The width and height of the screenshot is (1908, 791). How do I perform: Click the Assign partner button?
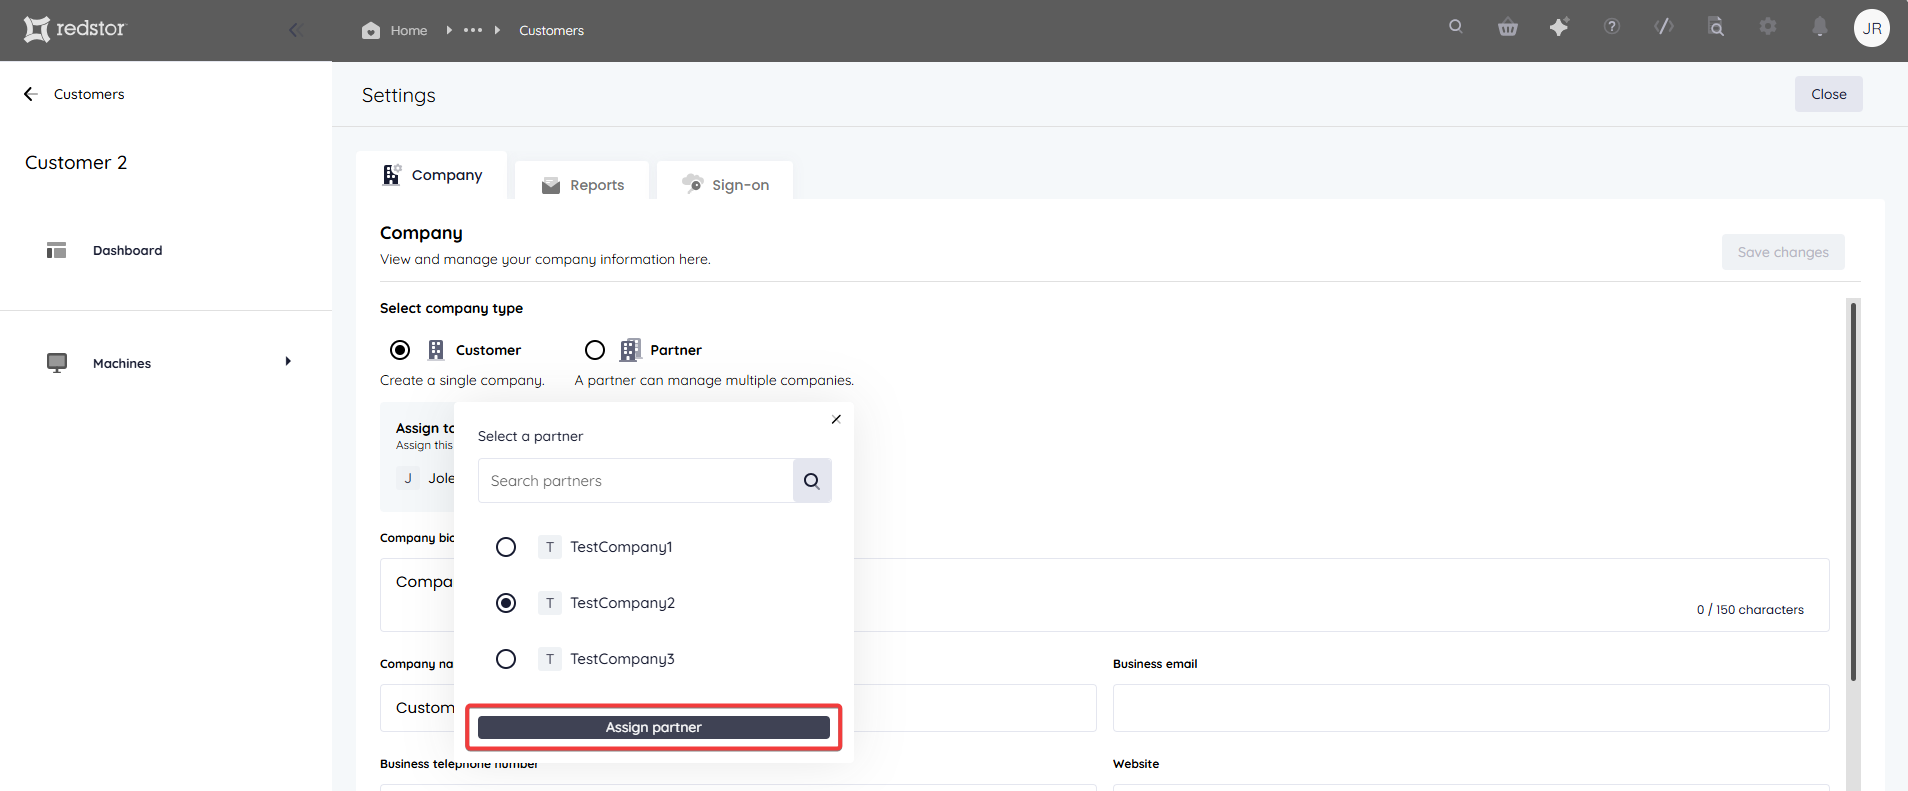(654, 727)
